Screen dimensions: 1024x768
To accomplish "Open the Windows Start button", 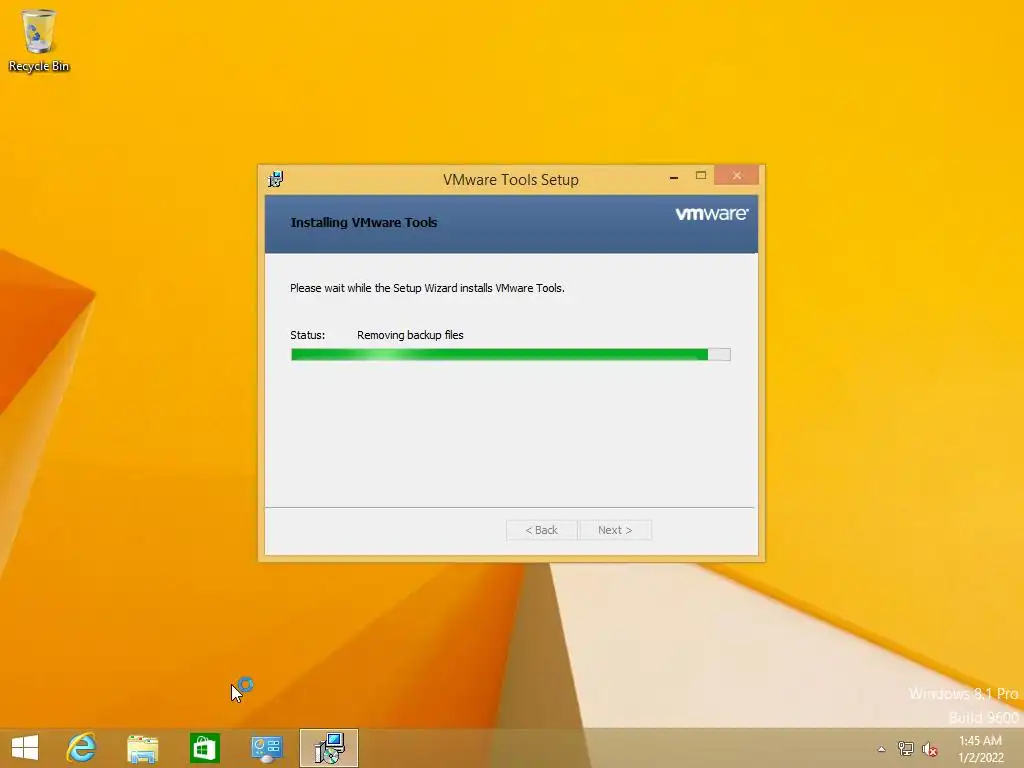I will tap(25, 748).
